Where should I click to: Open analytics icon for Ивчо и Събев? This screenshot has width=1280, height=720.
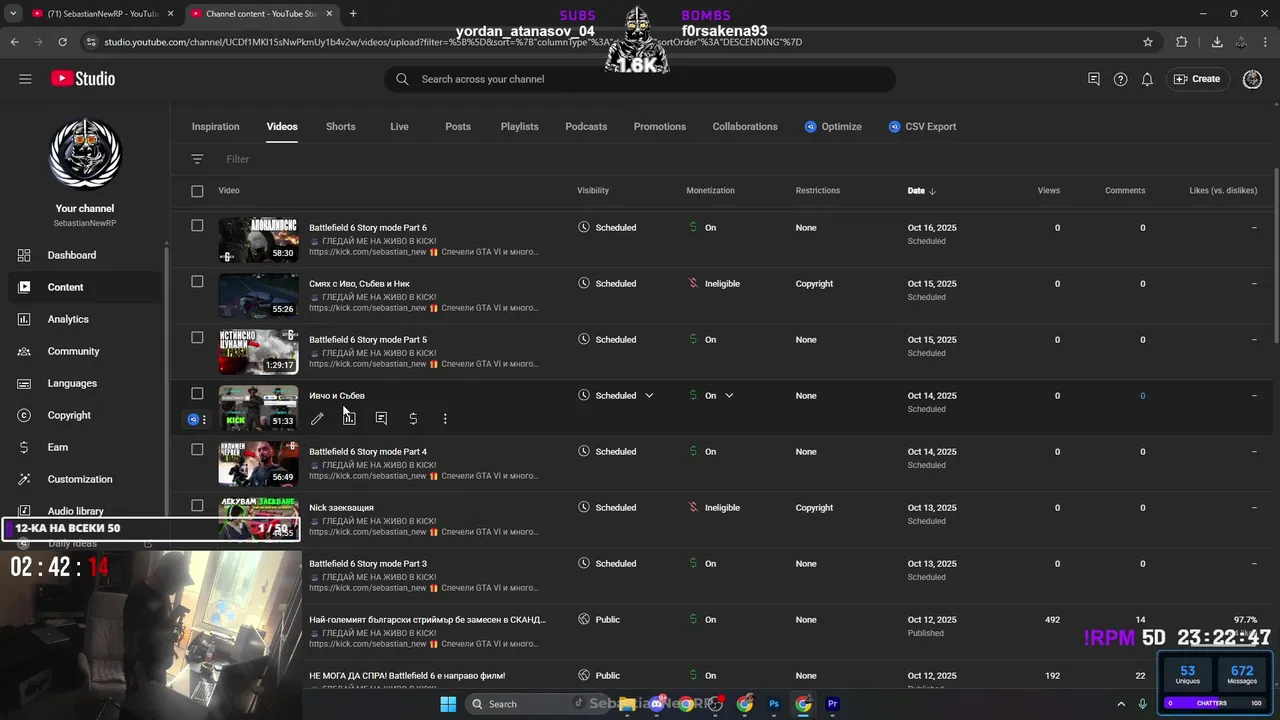[x=349, y=419]
